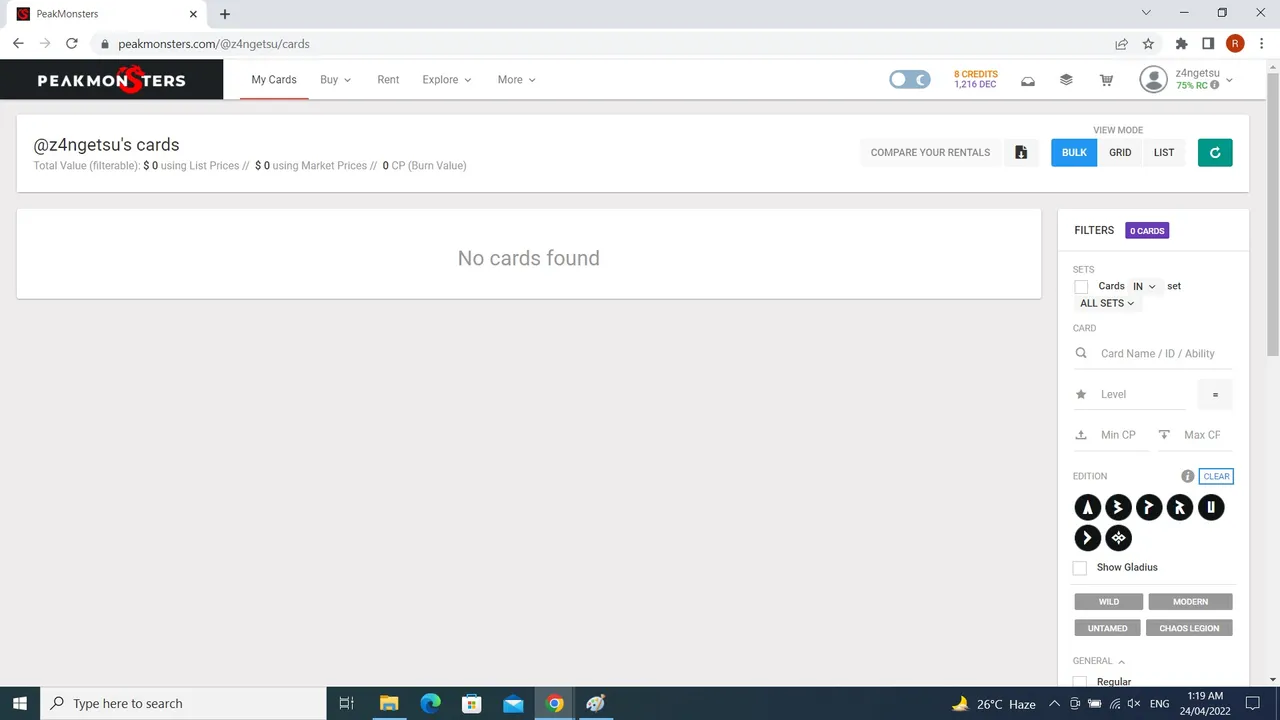The image size is (1280, 720).
Task: Select the Beta edition icon
Action: (1118, 508)
